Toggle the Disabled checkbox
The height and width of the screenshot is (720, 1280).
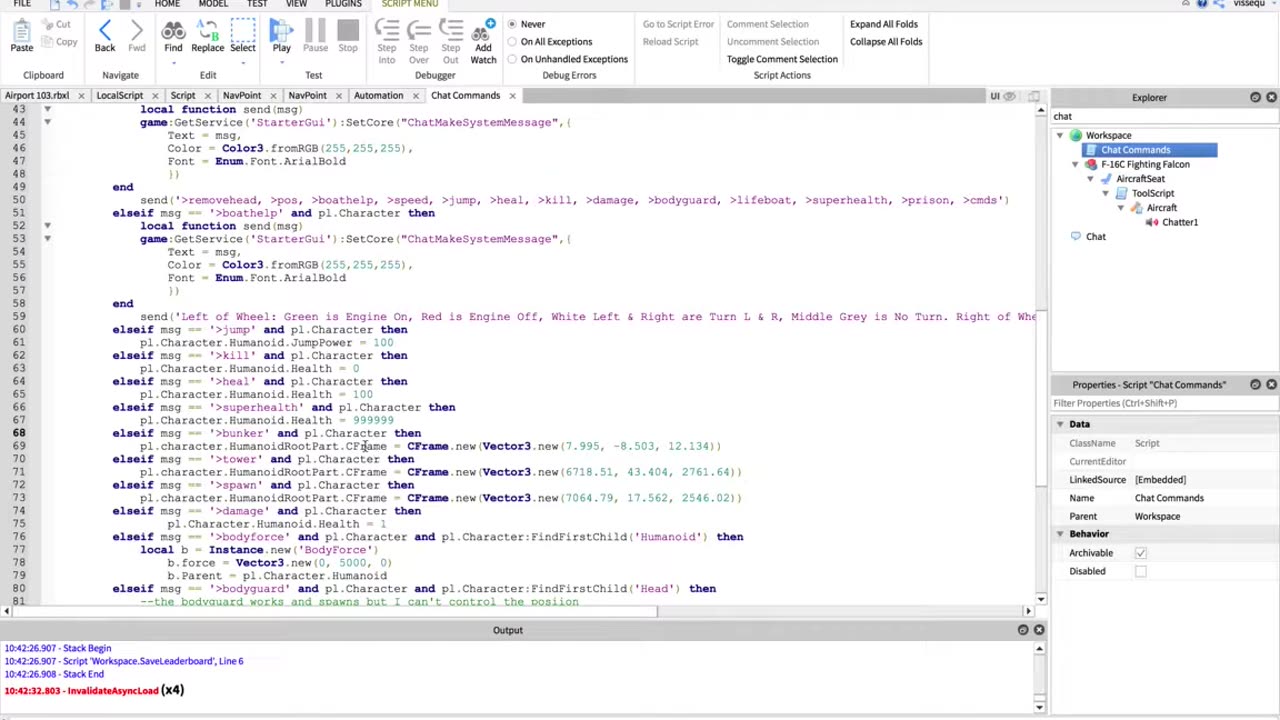(1140, 571)
